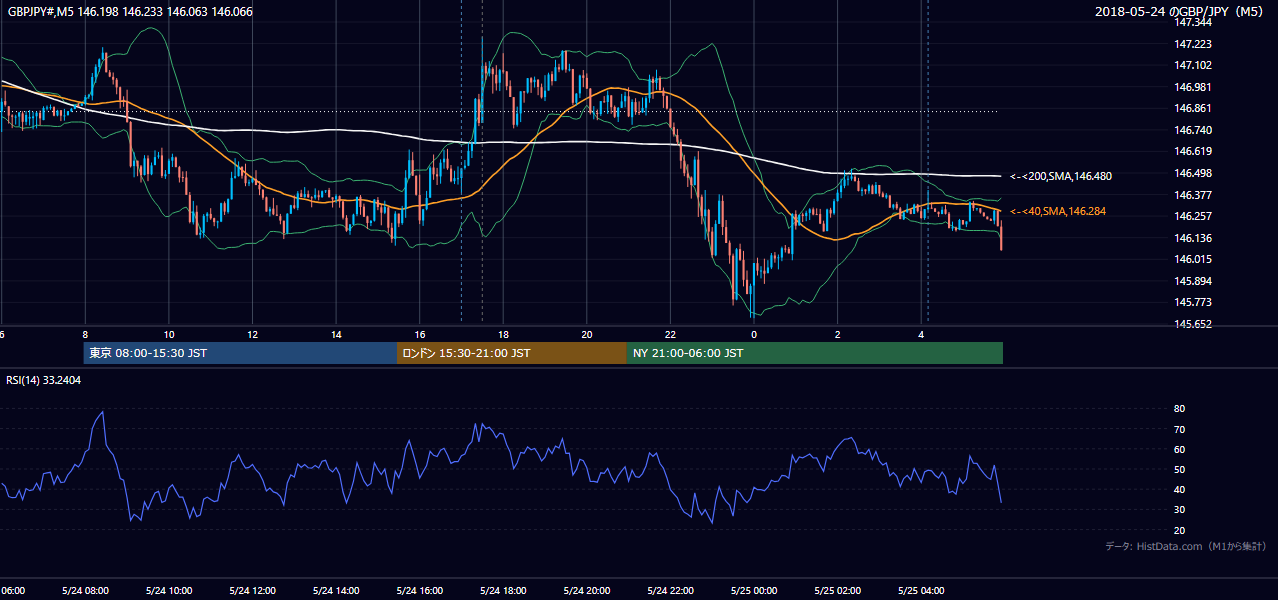This screenshot has width=1278, height=600.
Task: Click the chart title 2018-05-24 のGBP/JPY (M5)
Action: tap(1181, 11)
